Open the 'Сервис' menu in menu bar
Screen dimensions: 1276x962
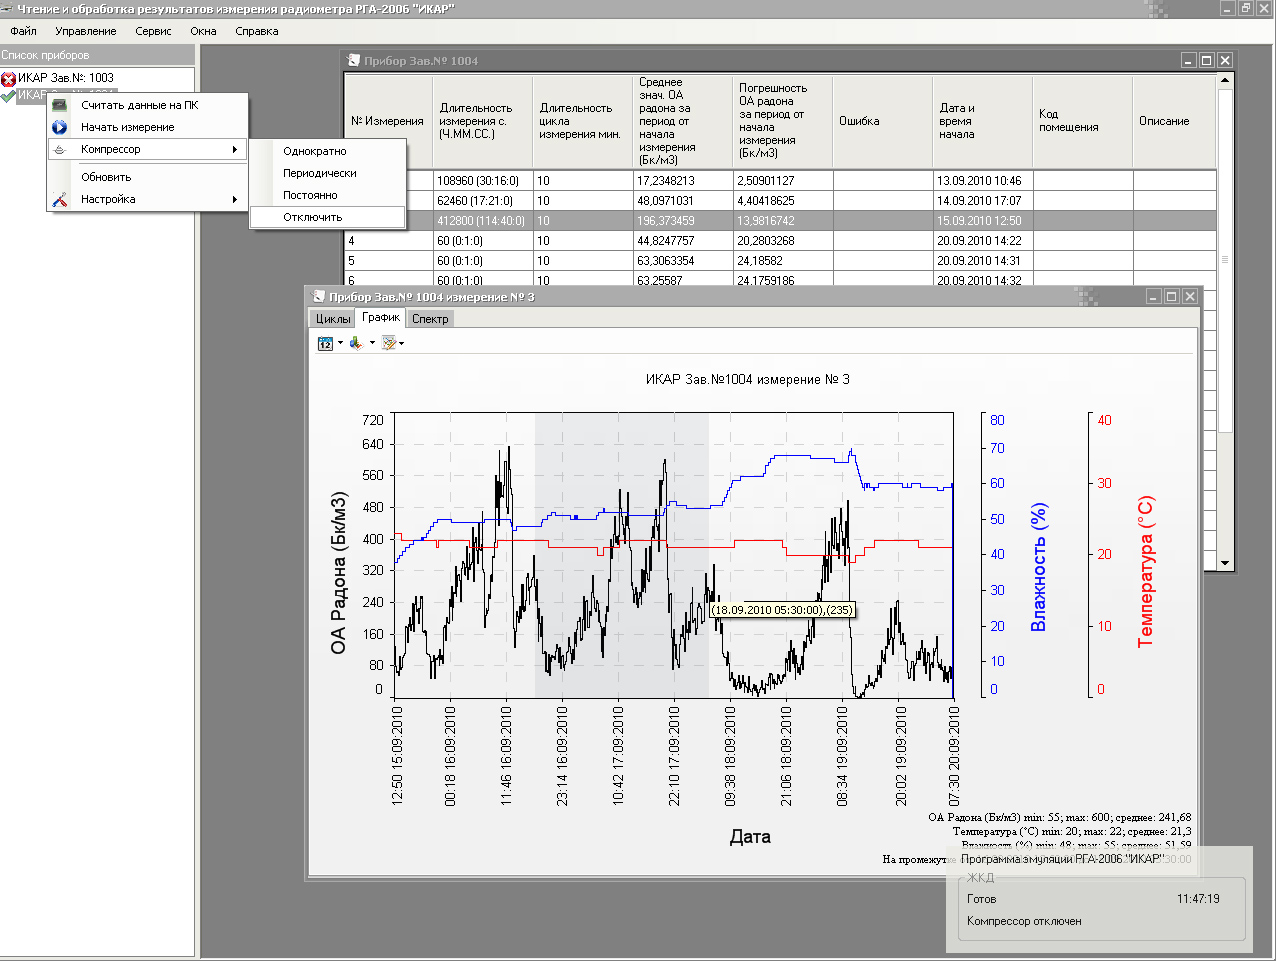click(153, 31)
